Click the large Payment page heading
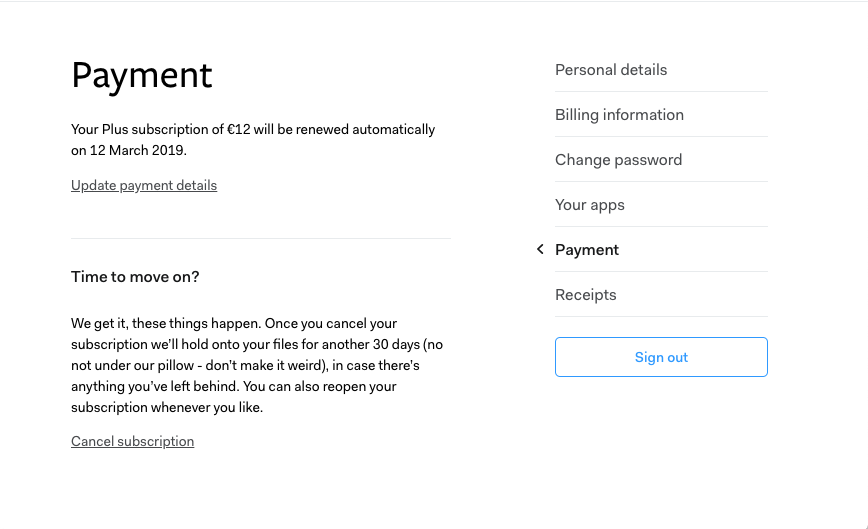Screen dimensions: 868x529 coord(142,76)
